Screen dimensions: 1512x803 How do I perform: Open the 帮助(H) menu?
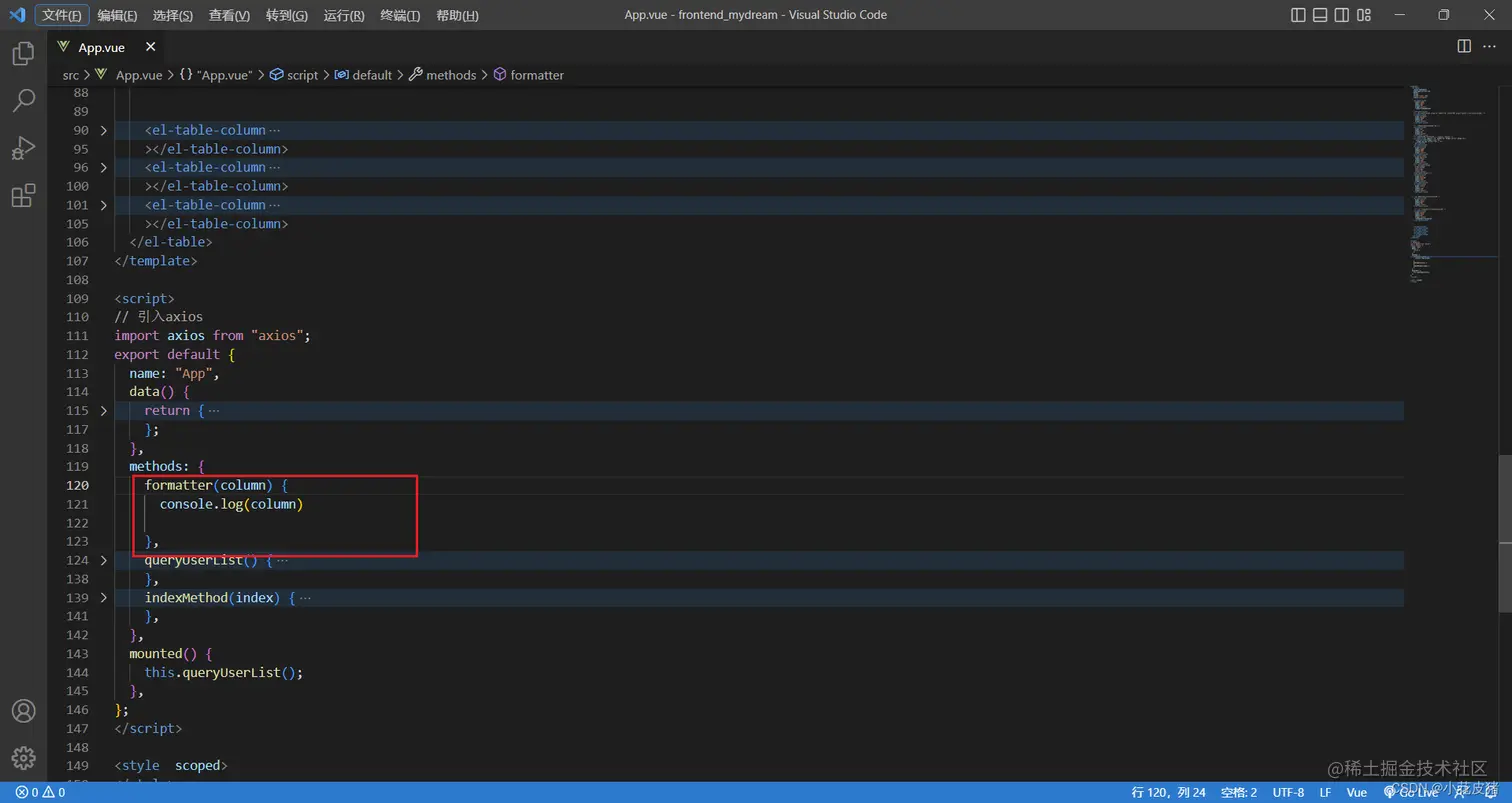click(457, 15)
